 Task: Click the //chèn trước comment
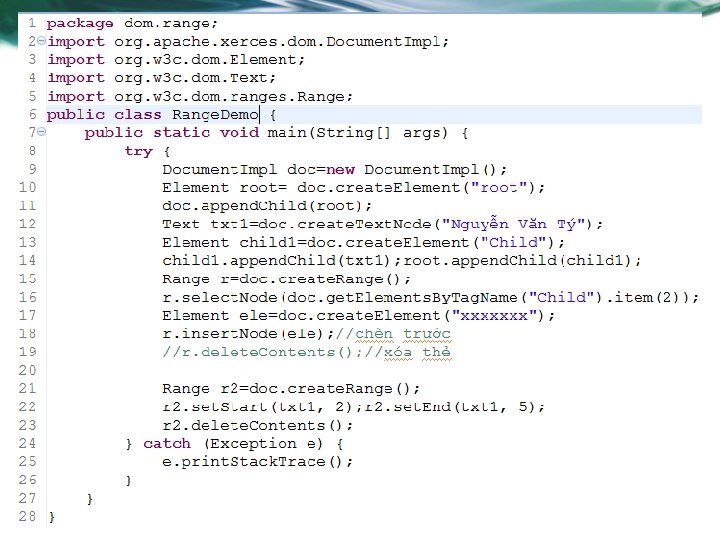(393, 334)
